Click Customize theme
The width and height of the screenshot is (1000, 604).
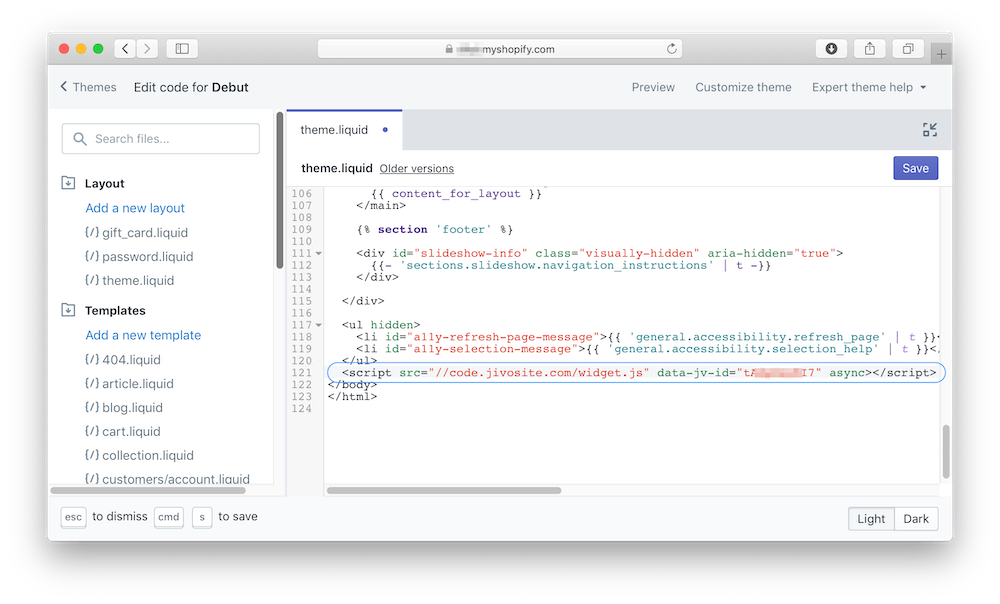point(743,87)
